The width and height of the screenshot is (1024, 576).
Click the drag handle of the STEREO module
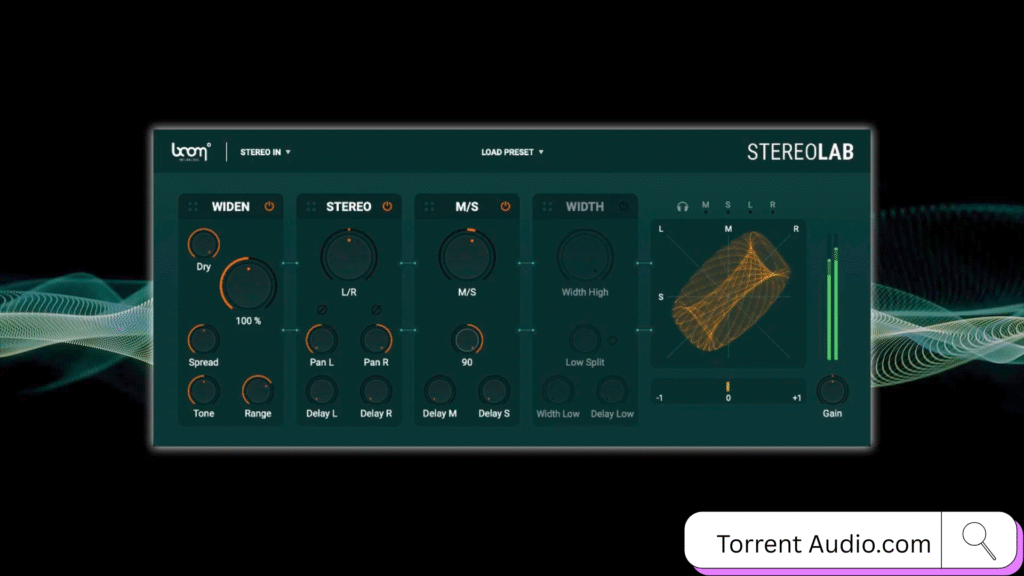click(311, 207)
